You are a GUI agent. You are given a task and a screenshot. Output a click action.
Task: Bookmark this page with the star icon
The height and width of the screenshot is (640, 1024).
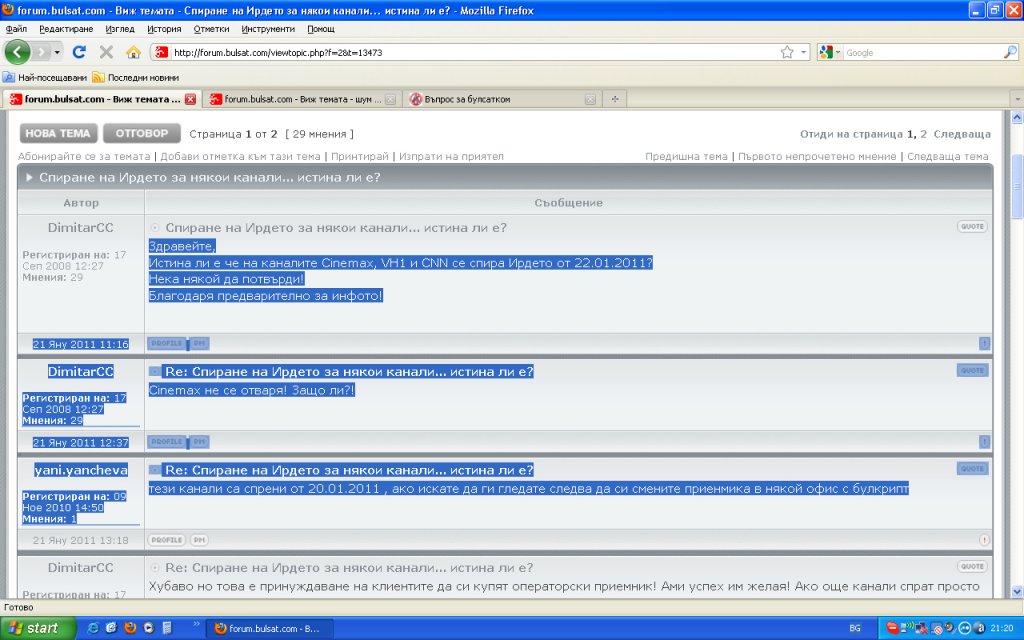coord(787,52)
